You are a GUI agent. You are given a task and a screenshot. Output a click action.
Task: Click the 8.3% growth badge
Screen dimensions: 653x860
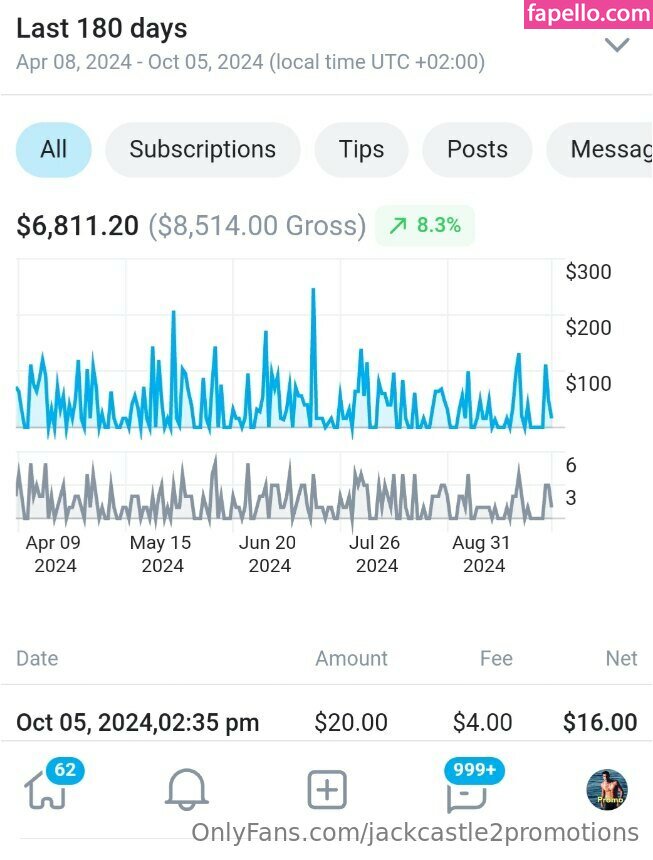click(425, 226)
